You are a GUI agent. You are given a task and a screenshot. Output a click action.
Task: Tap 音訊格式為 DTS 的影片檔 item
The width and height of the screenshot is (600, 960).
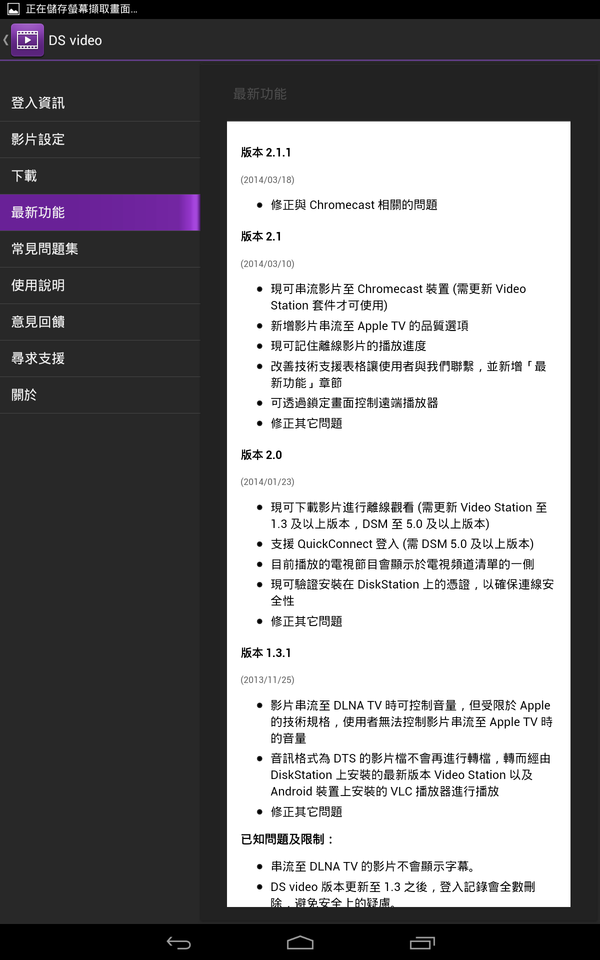click(411, 775)
